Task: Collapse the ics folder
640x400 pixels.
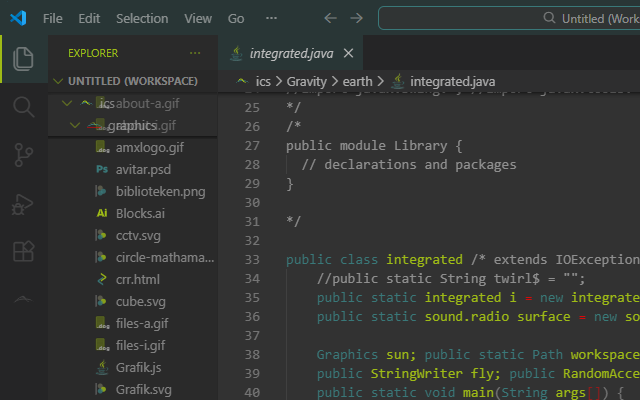Action: 67,103
